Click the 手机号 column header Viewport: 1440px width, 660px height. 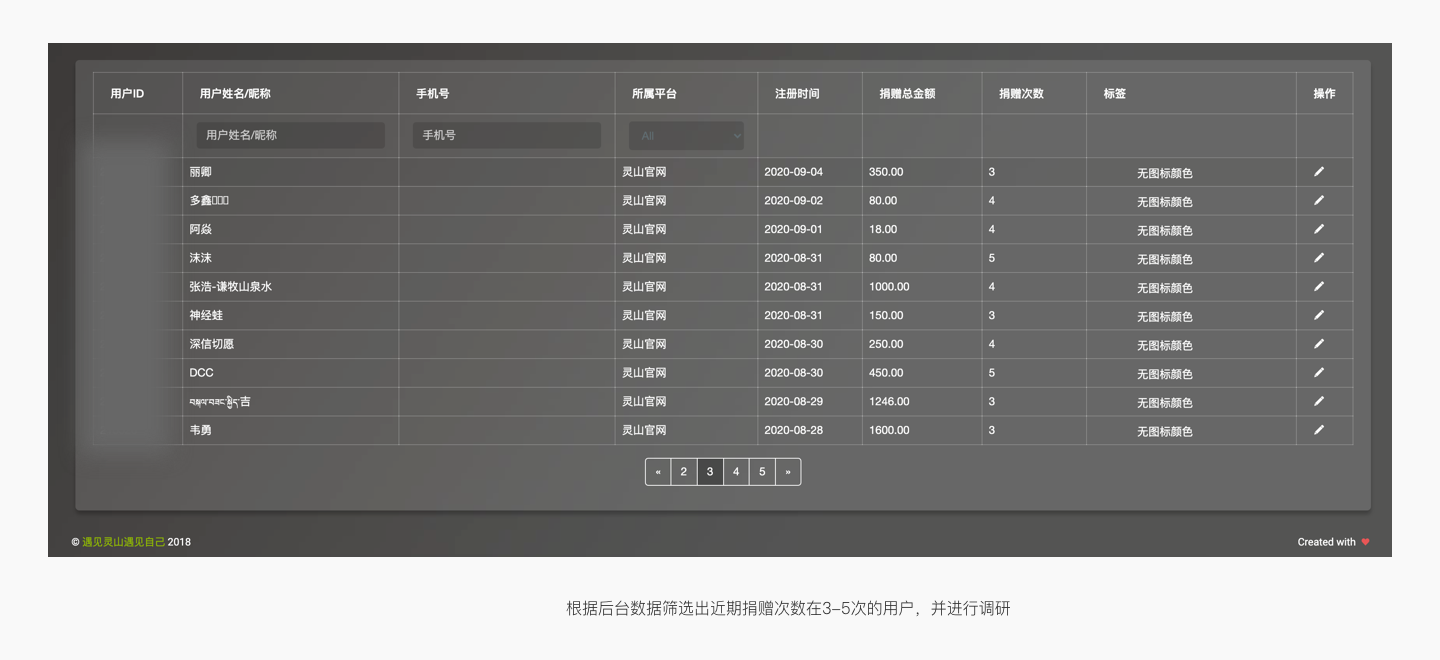[432, 94]
